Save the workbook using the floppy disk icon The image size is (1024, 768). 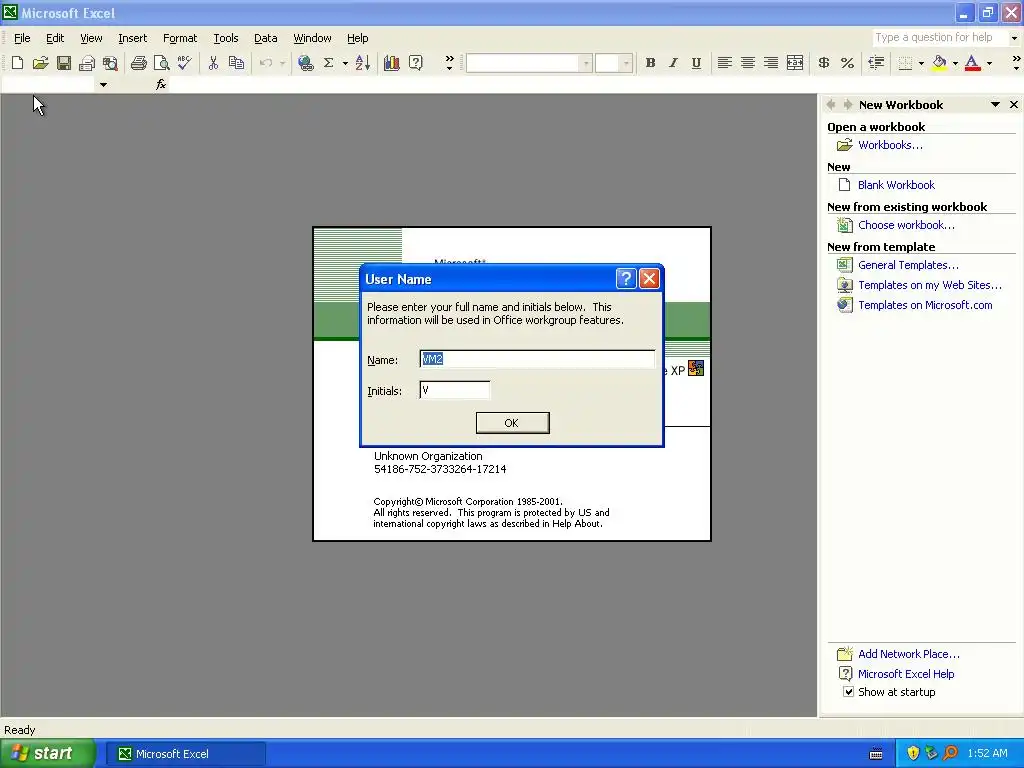point(63,63)
